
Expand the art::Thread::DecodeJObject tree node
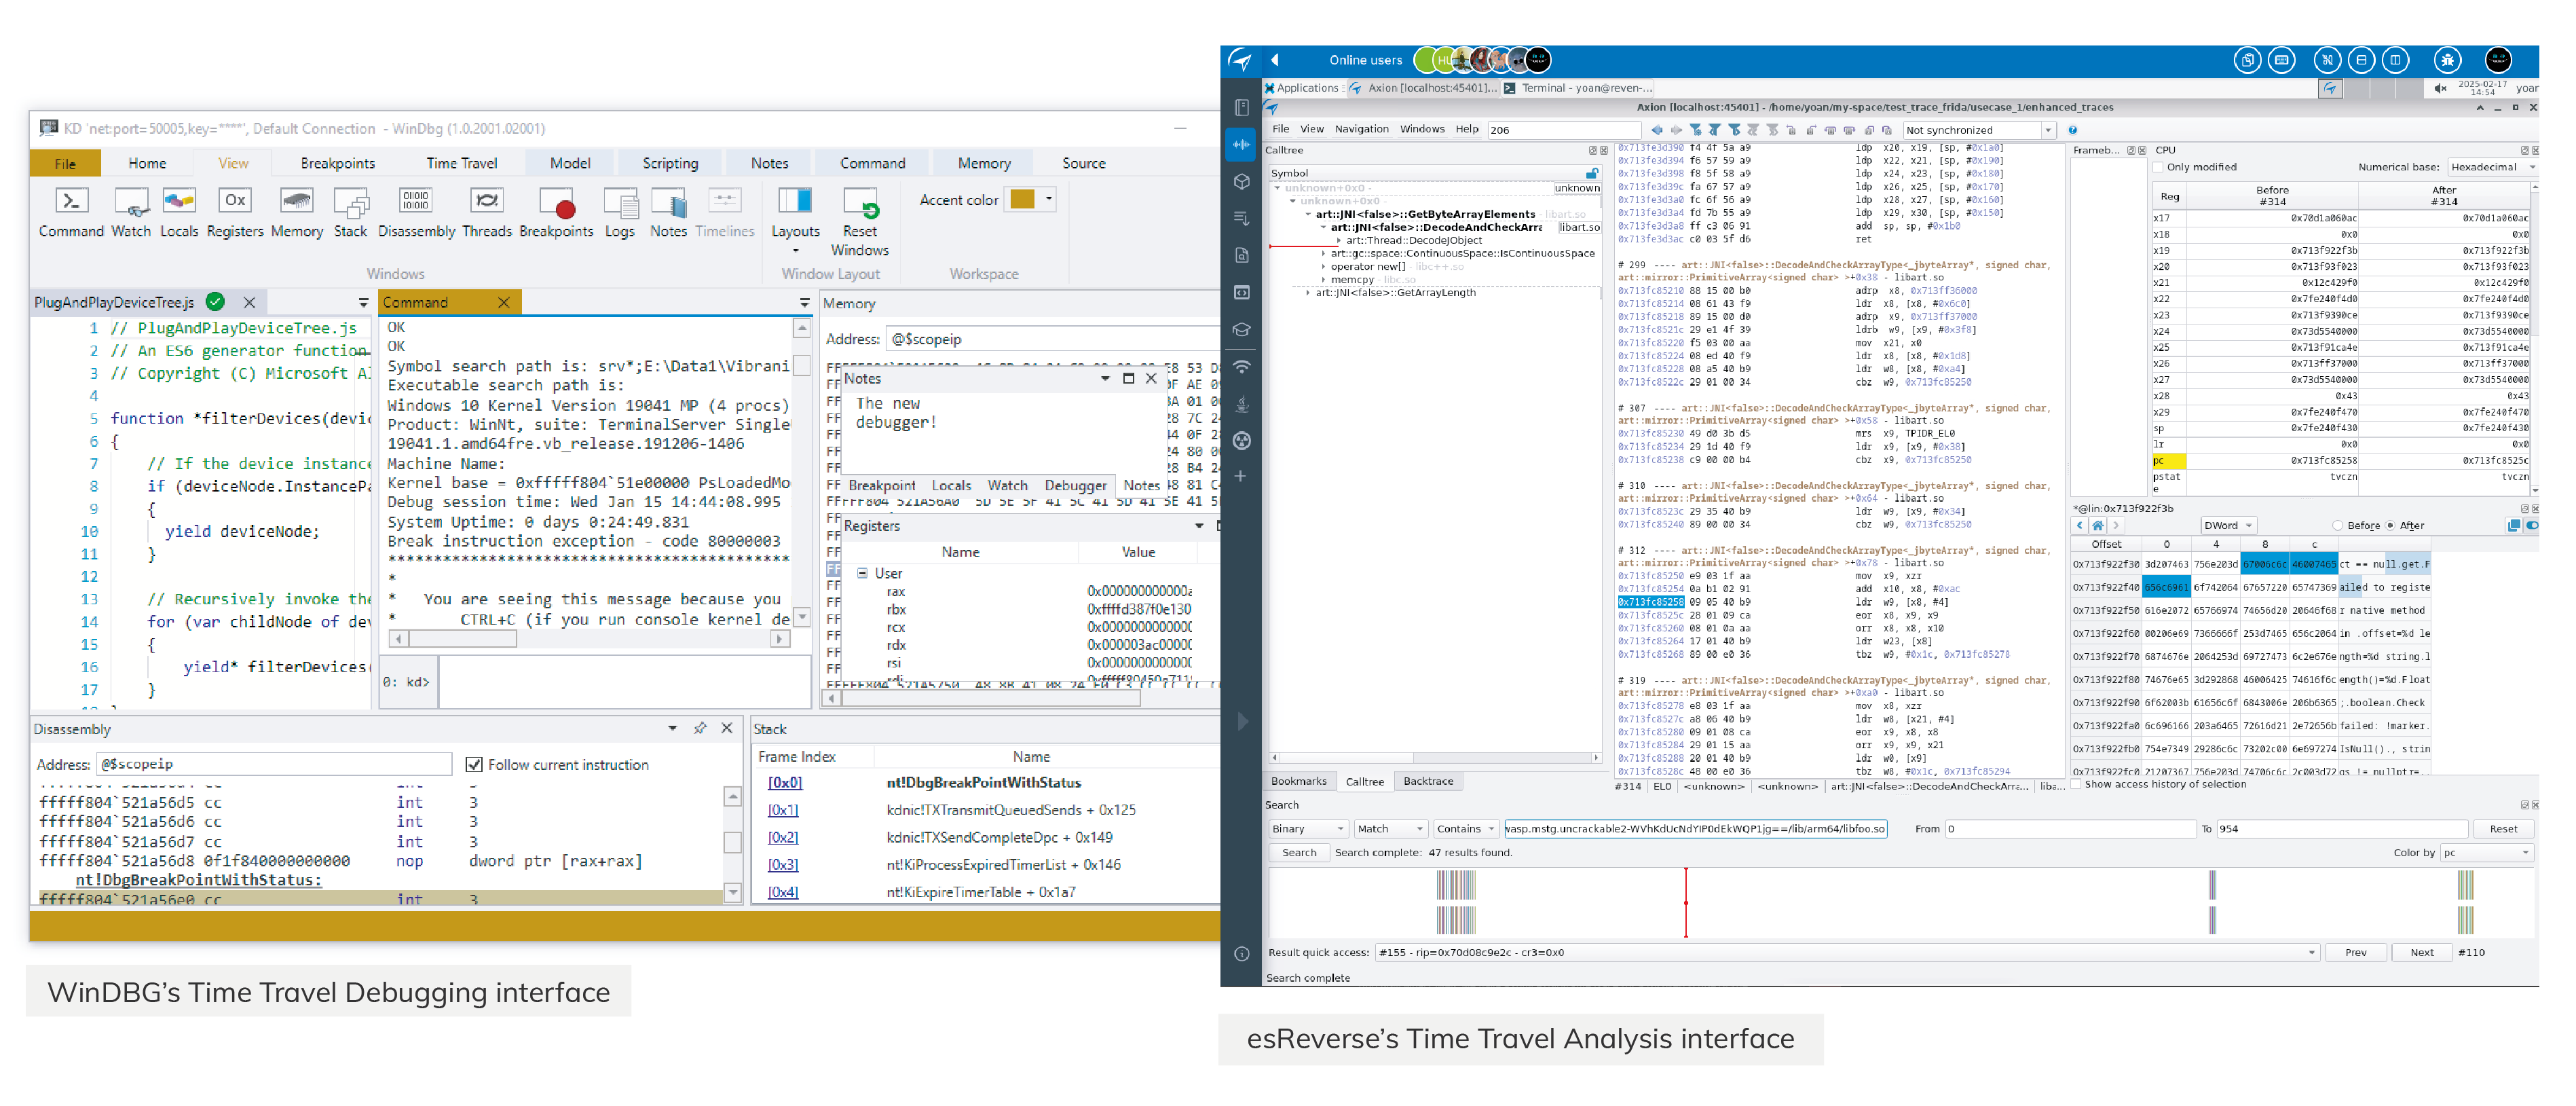(x=1339, y=240)
